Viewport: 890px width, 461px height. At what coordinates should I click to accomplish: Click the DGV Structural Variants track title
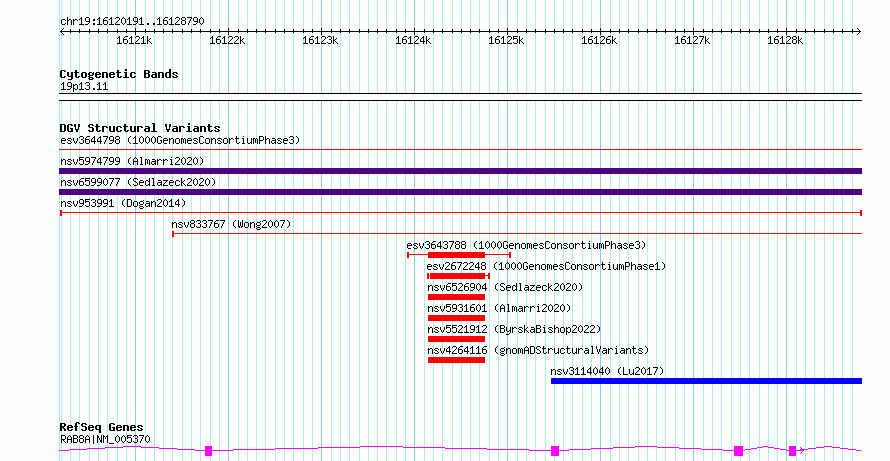click(139, 128)
